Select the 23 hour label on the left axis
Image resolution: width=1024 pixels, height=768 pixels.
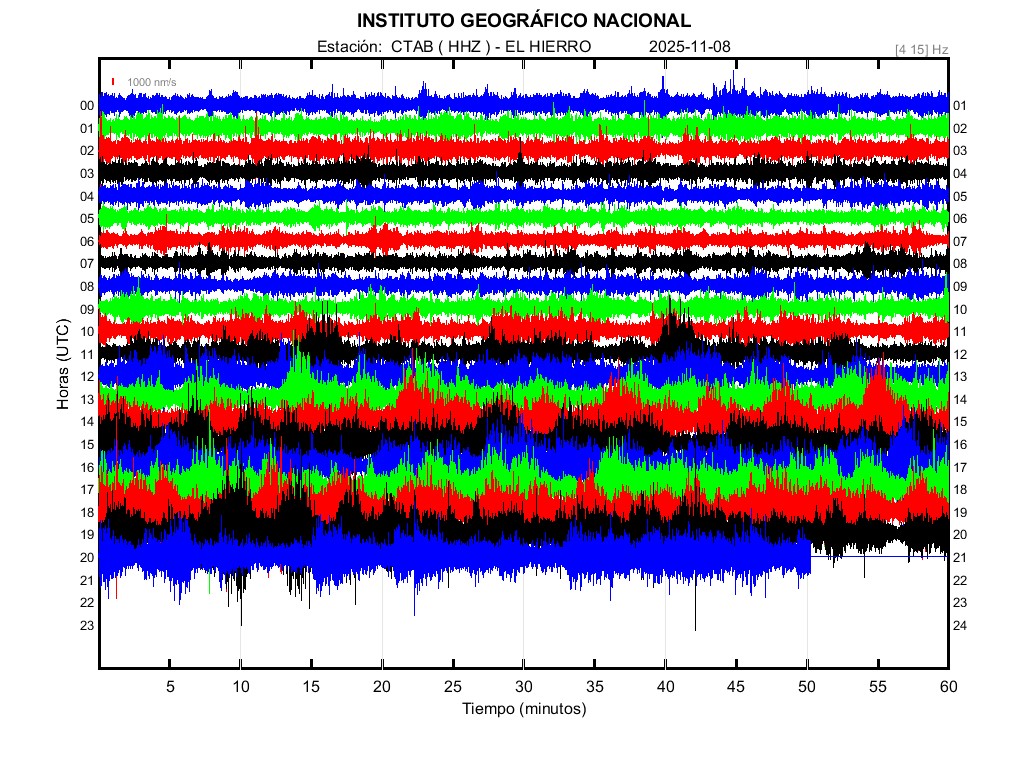tap(87, 626)
